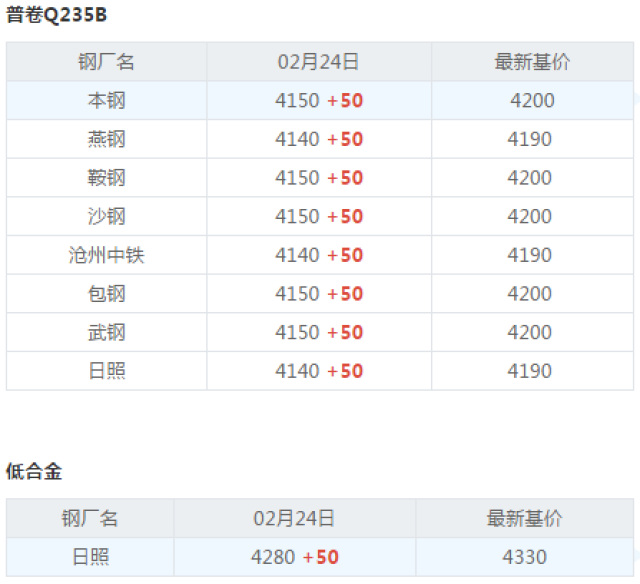Viewport: 640px width, 584px height.
Task: Click 最新基价 header in the top table
Action: pos(532,62)
